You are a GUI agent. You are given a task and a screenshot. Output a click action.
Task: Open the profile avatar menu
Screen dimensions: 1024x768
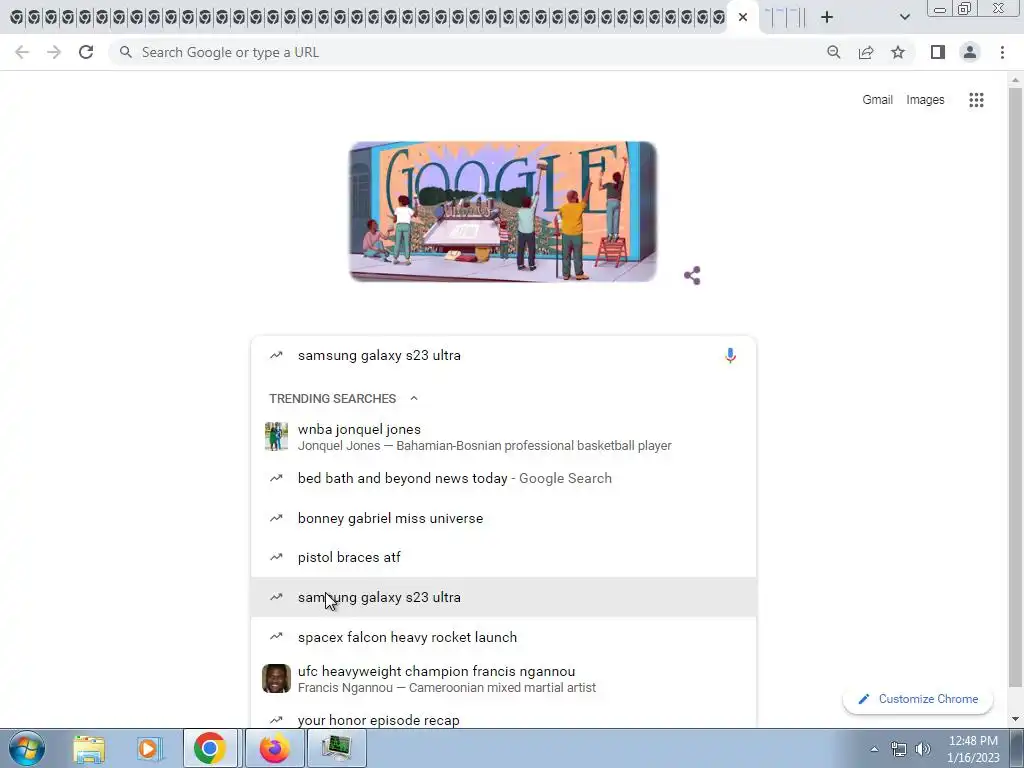(970, 52)
